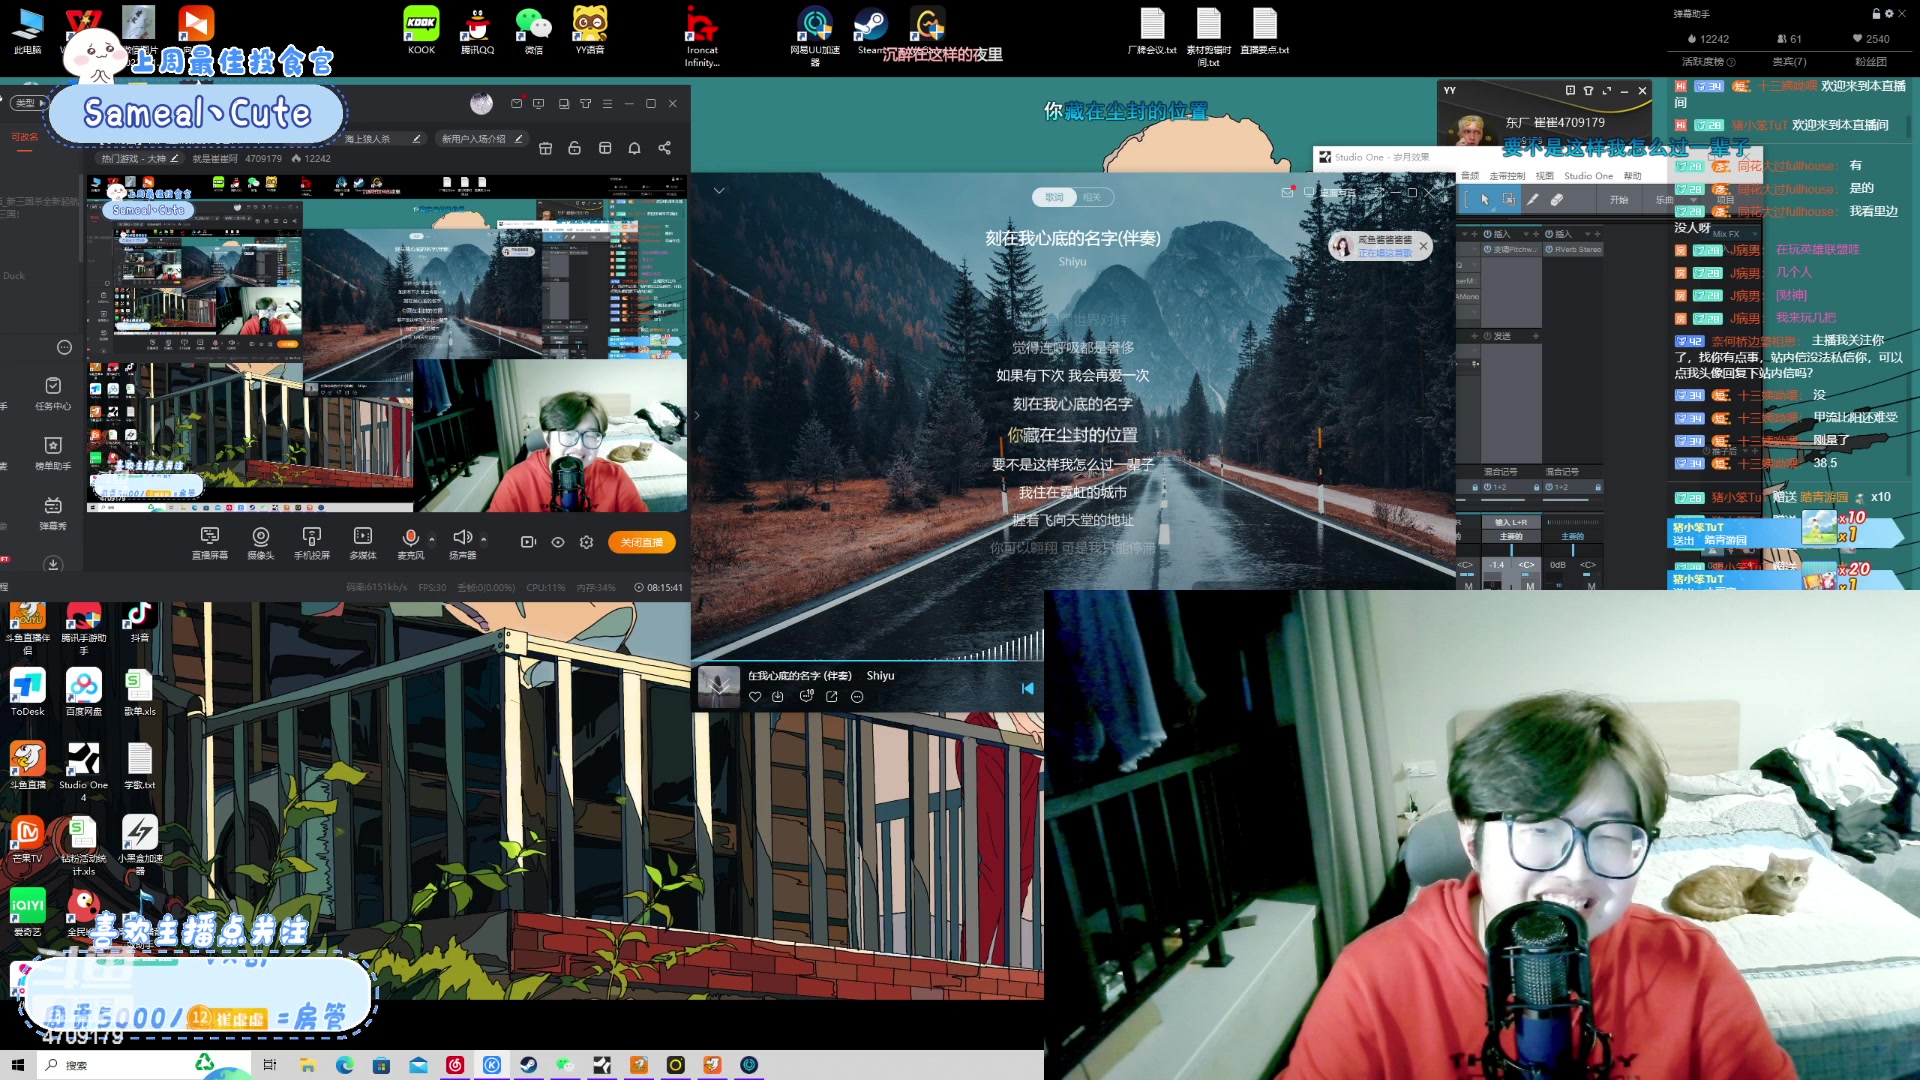This screenshot has width=1920, height=1080.
Task: Toggle the lock icon in 弹幕助手
Action: click(1876, 14)
